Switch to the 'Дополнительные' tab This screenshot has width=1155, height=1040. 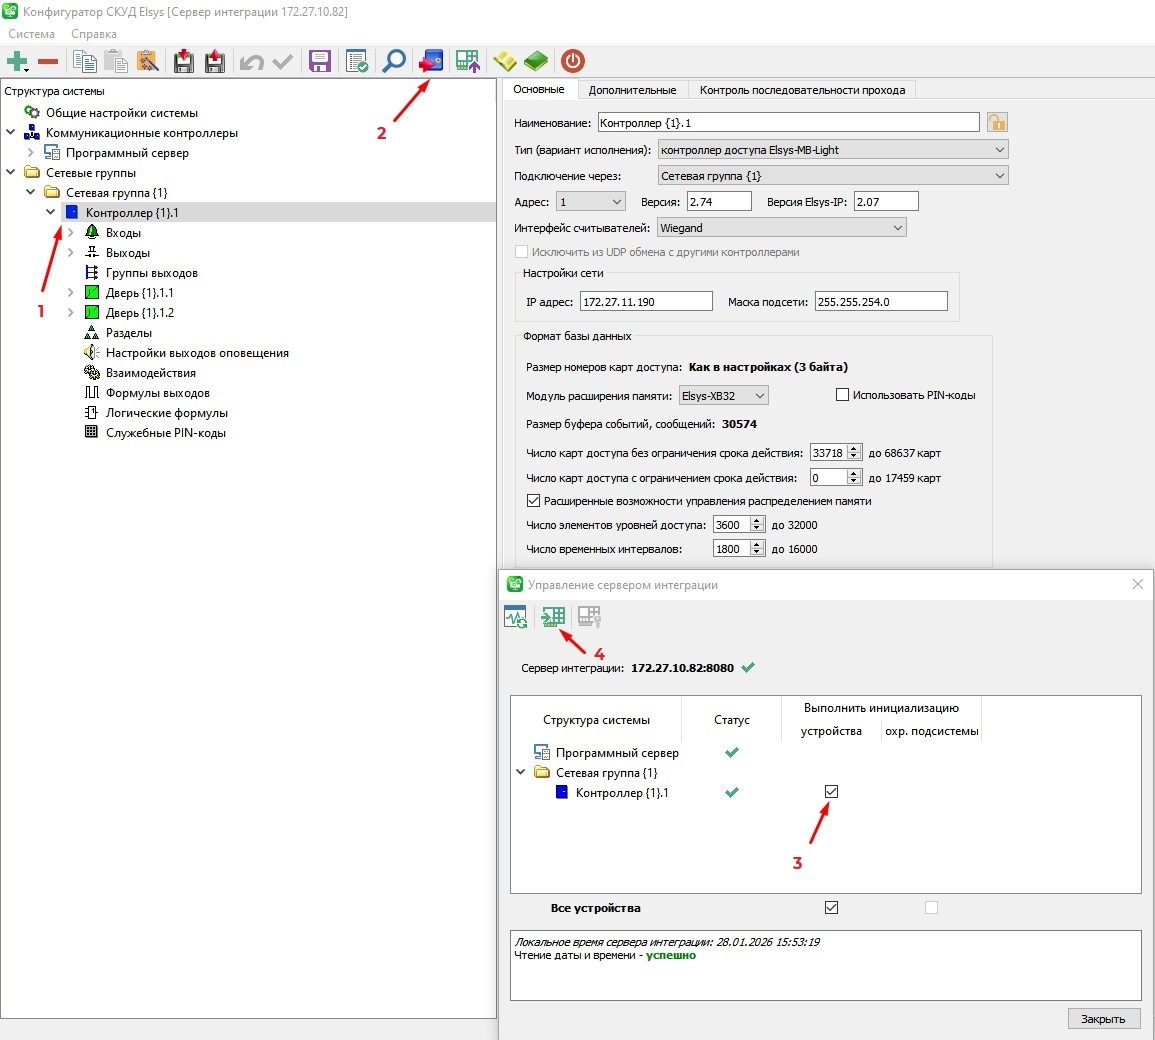(632, 90)
